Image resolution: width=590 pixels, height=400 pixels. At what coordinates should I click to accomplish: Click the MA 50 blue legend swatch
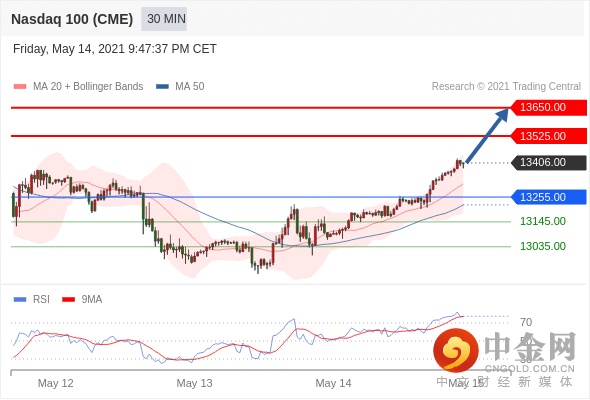click(162, 87)
